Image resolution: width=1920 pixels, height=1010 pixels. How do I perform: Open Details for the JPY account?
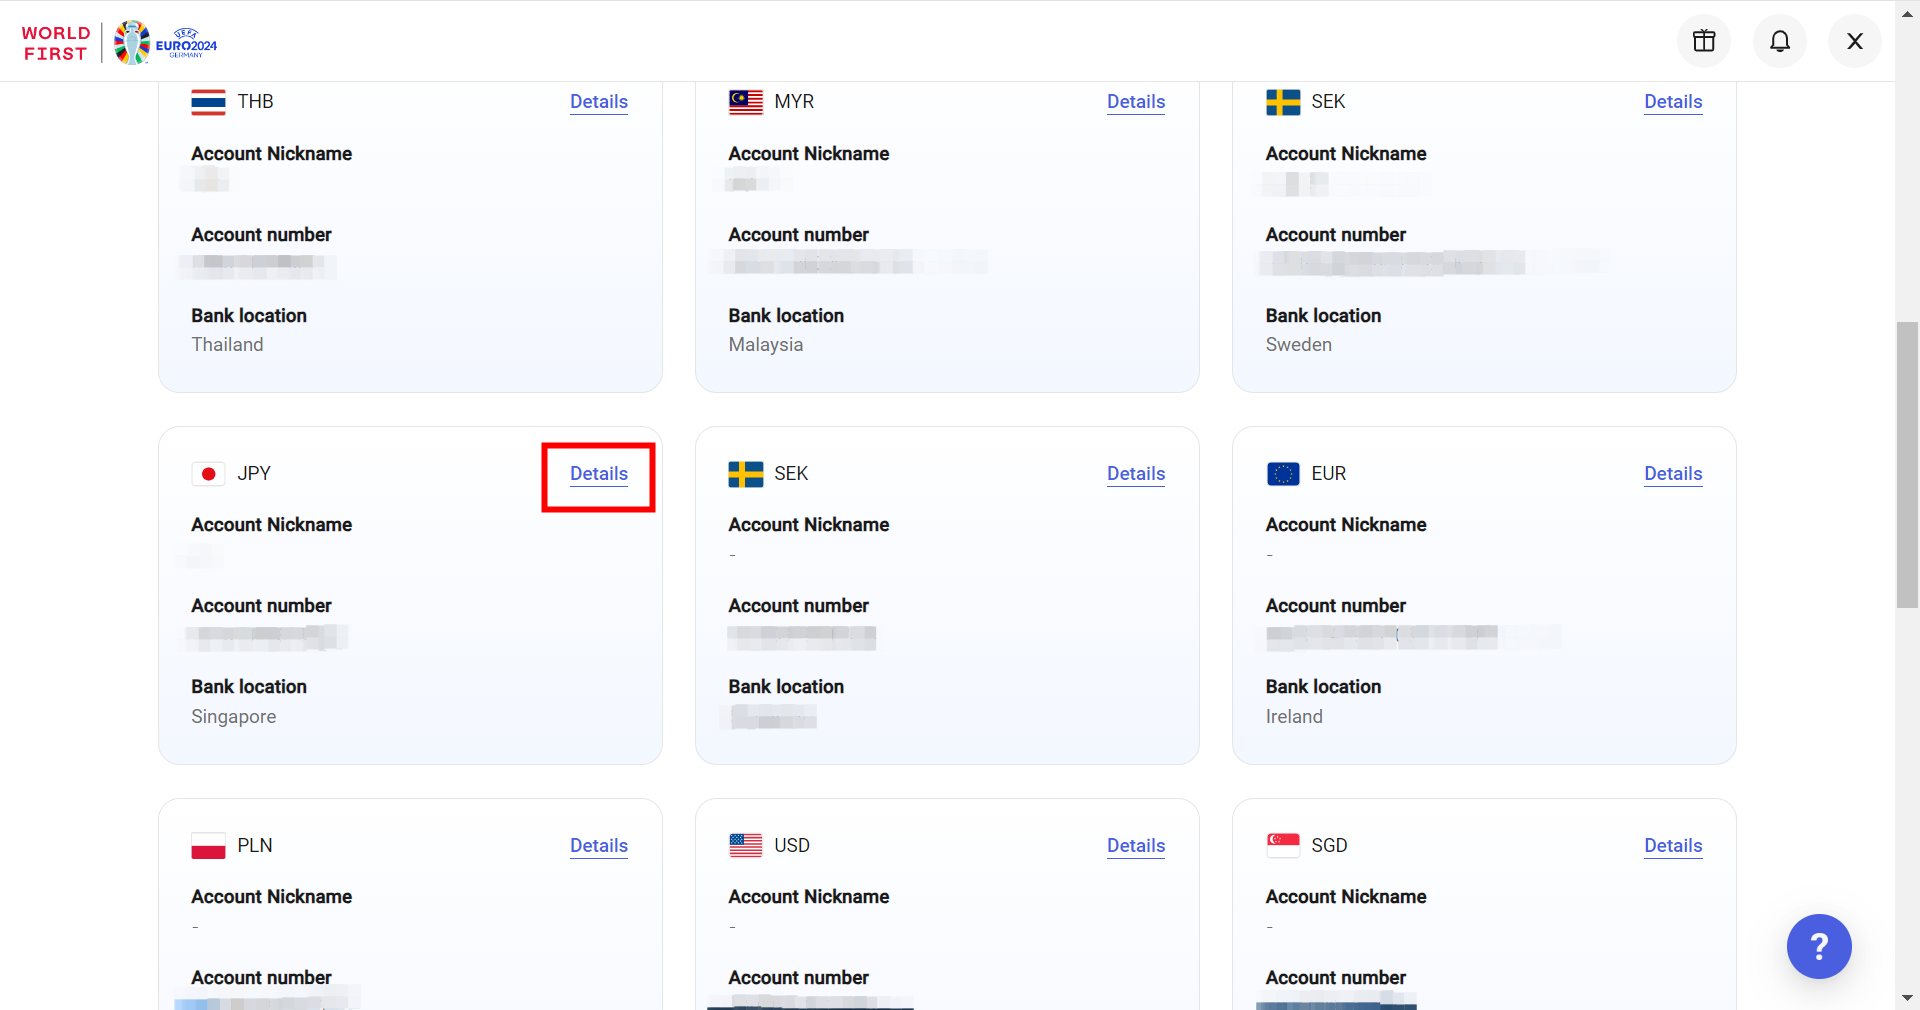[x=599, y=474]
